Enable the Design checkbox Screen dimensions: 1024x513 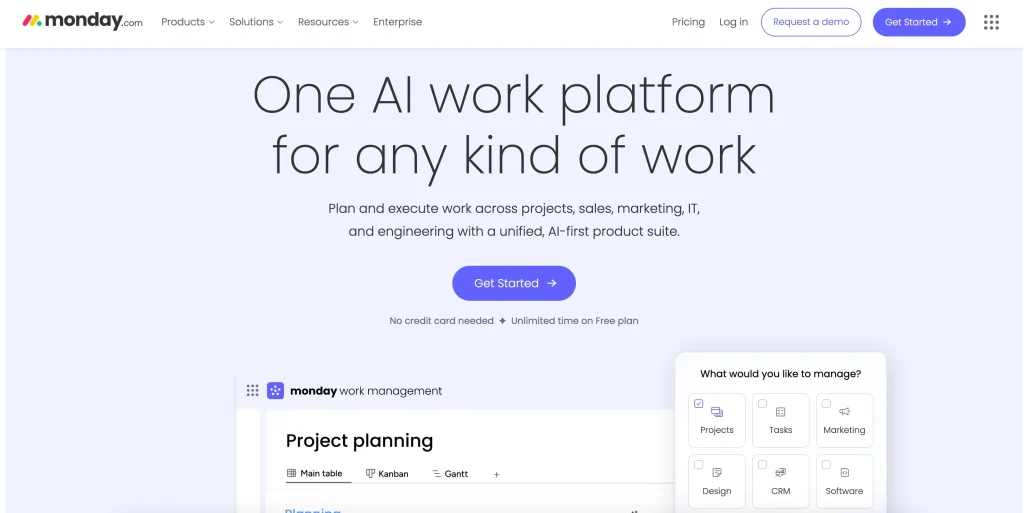(x=698, y=465)
